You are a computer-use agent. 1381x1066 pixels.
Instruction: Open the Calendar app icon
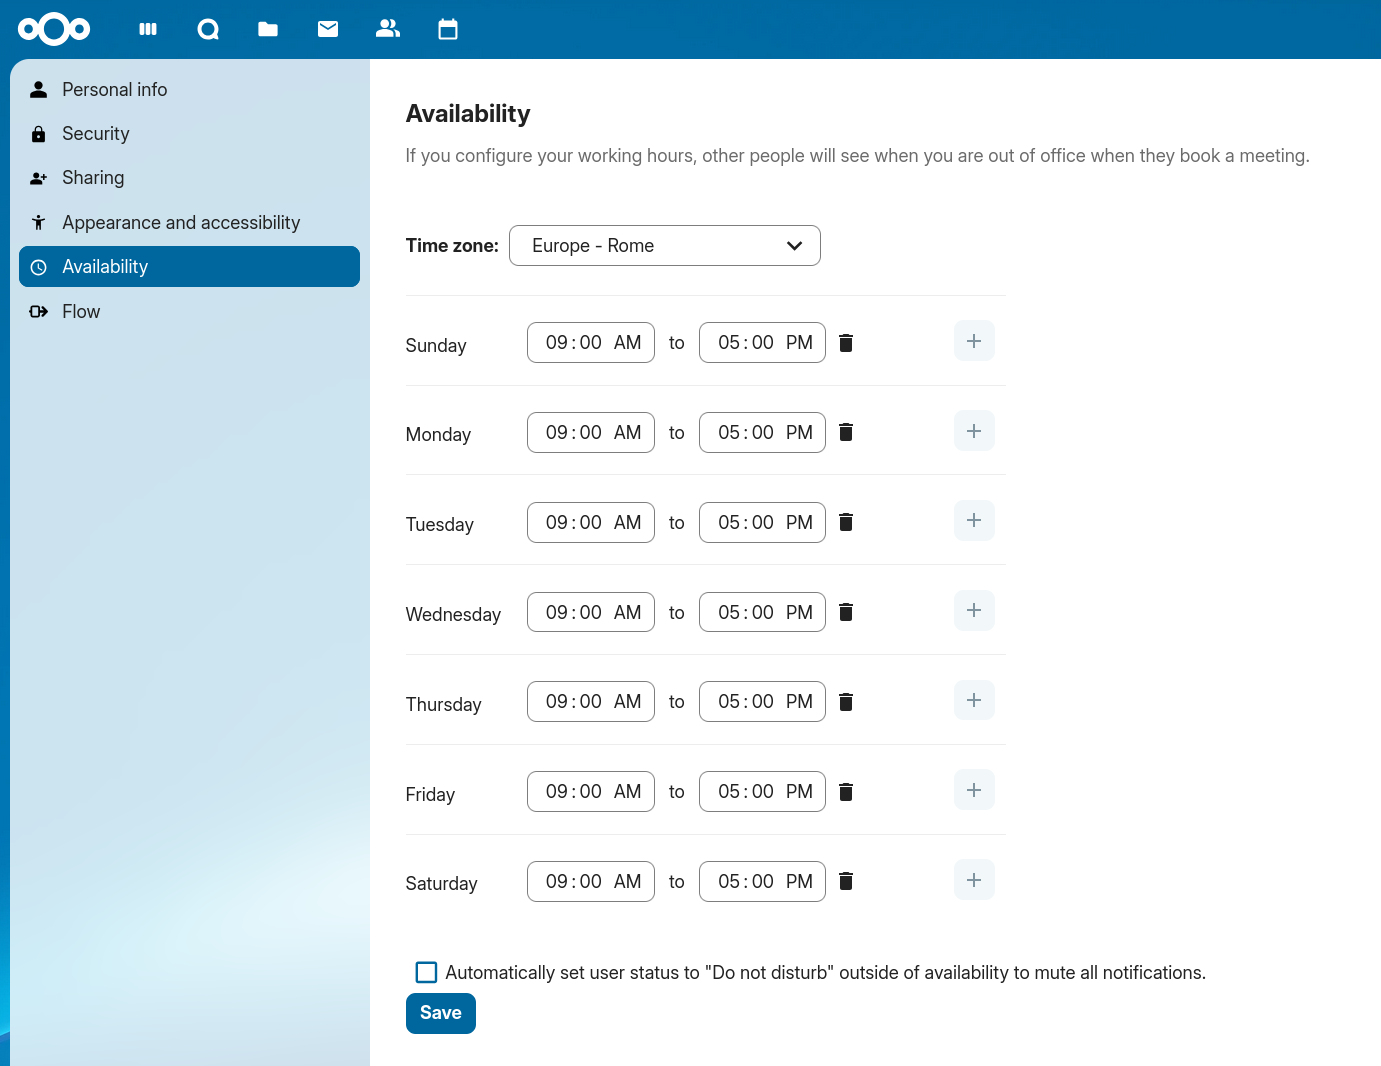click(x=448, y=29)
